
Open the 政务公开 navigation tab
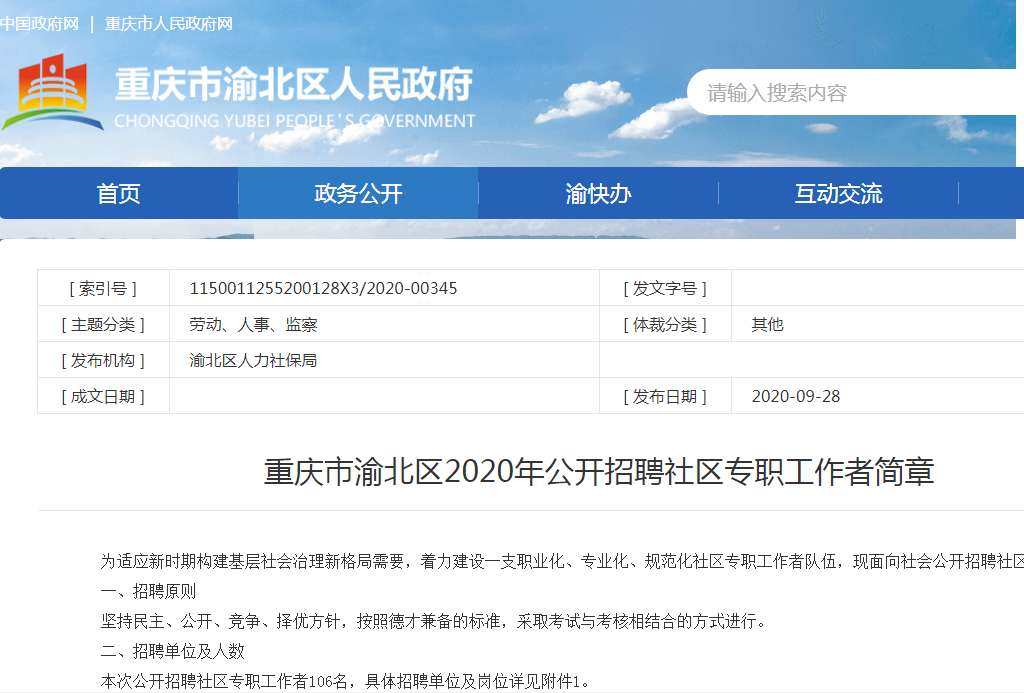(x=358, y=194)
